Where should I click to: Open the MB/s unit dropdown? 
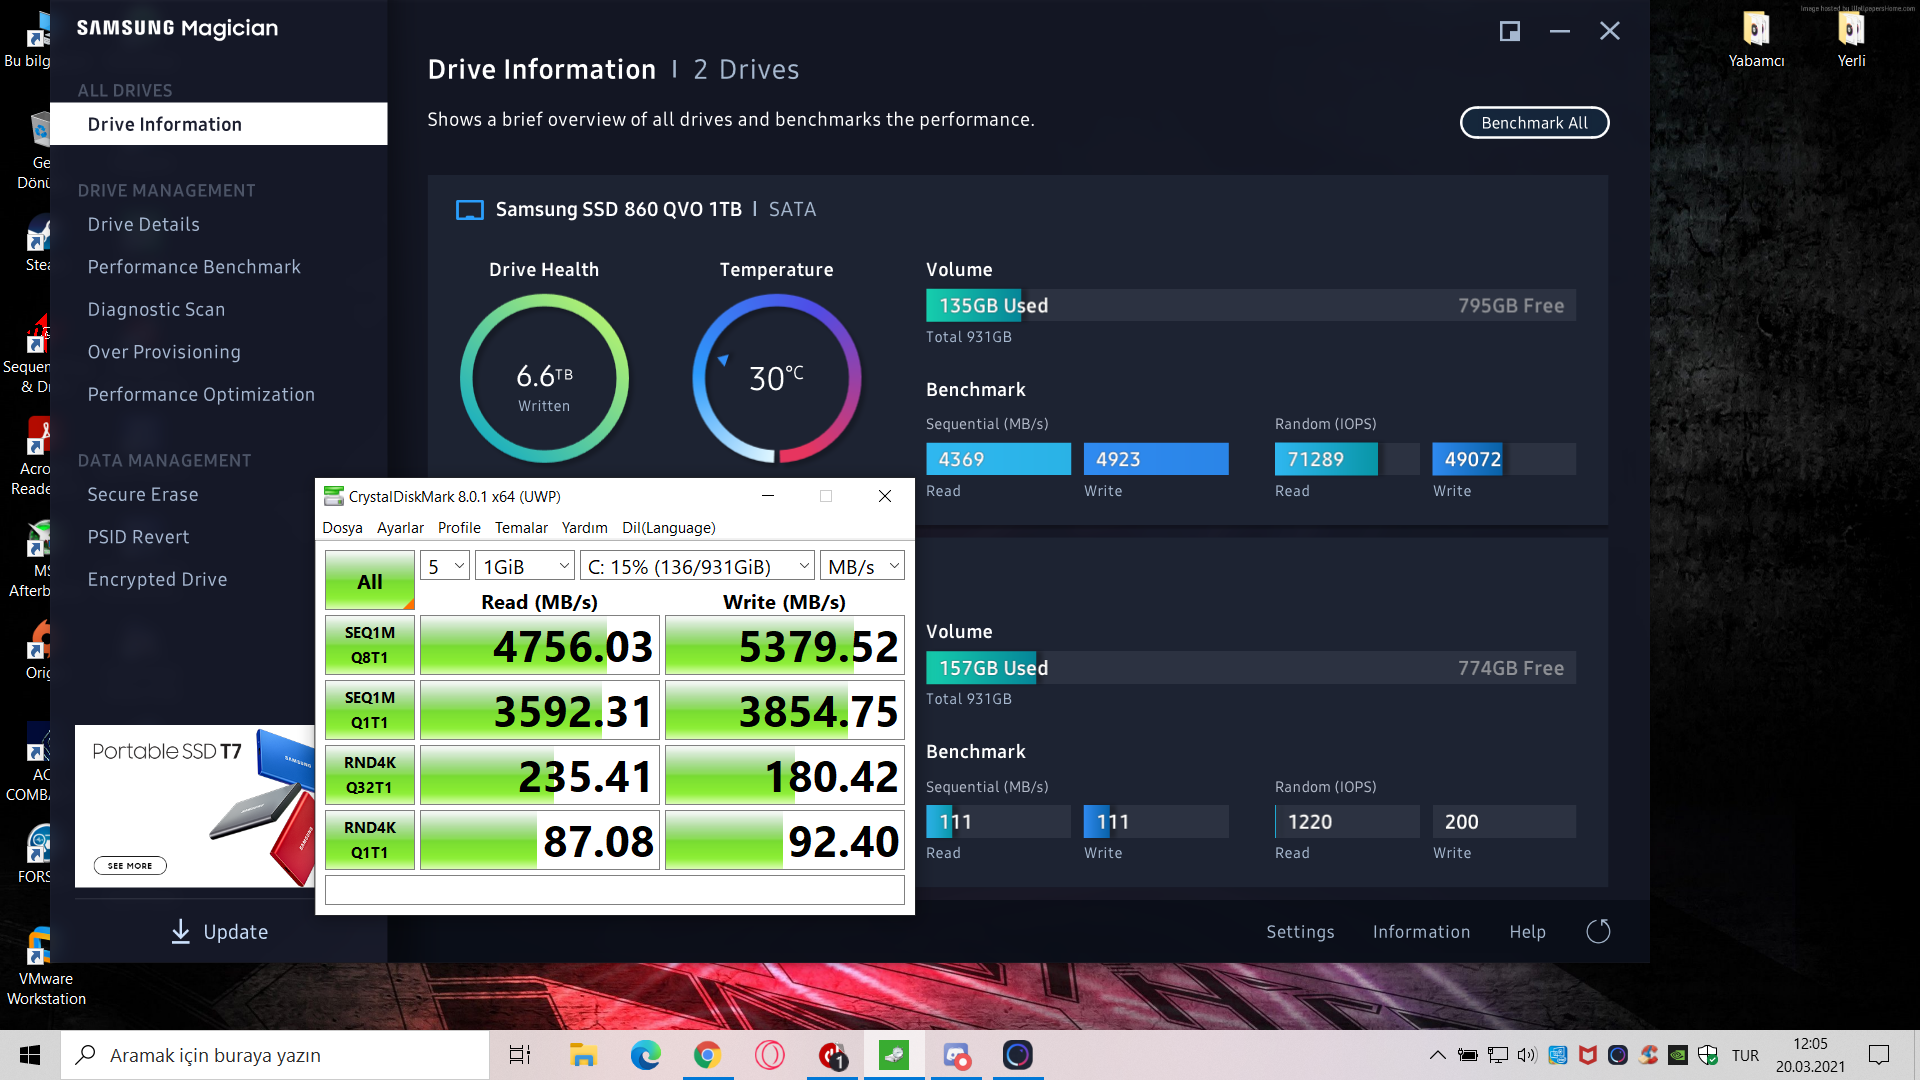pyautogui.click(x=863, y=567)
